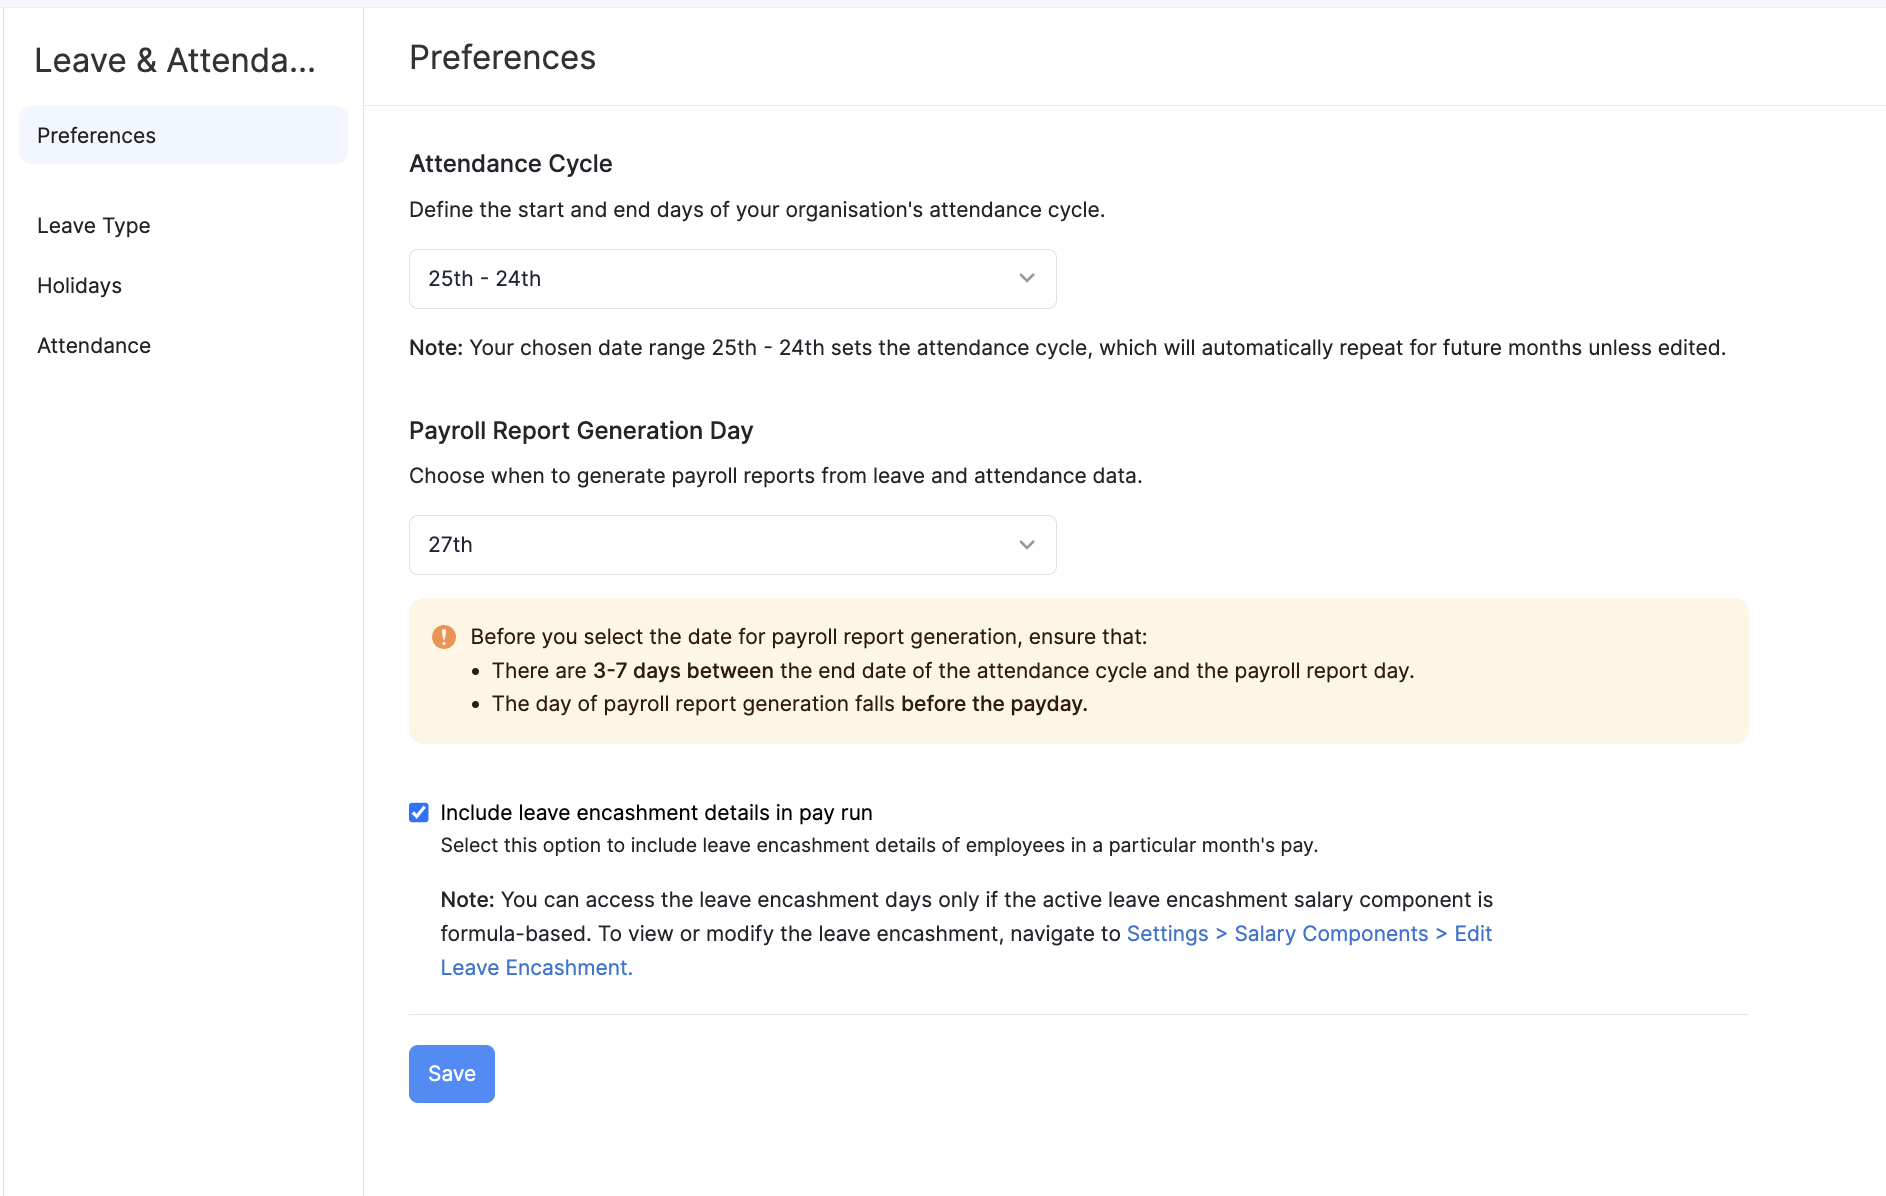1886x1196 pixels.
Task: Open the Attendance sidebar item
Action: coord(94,346)
